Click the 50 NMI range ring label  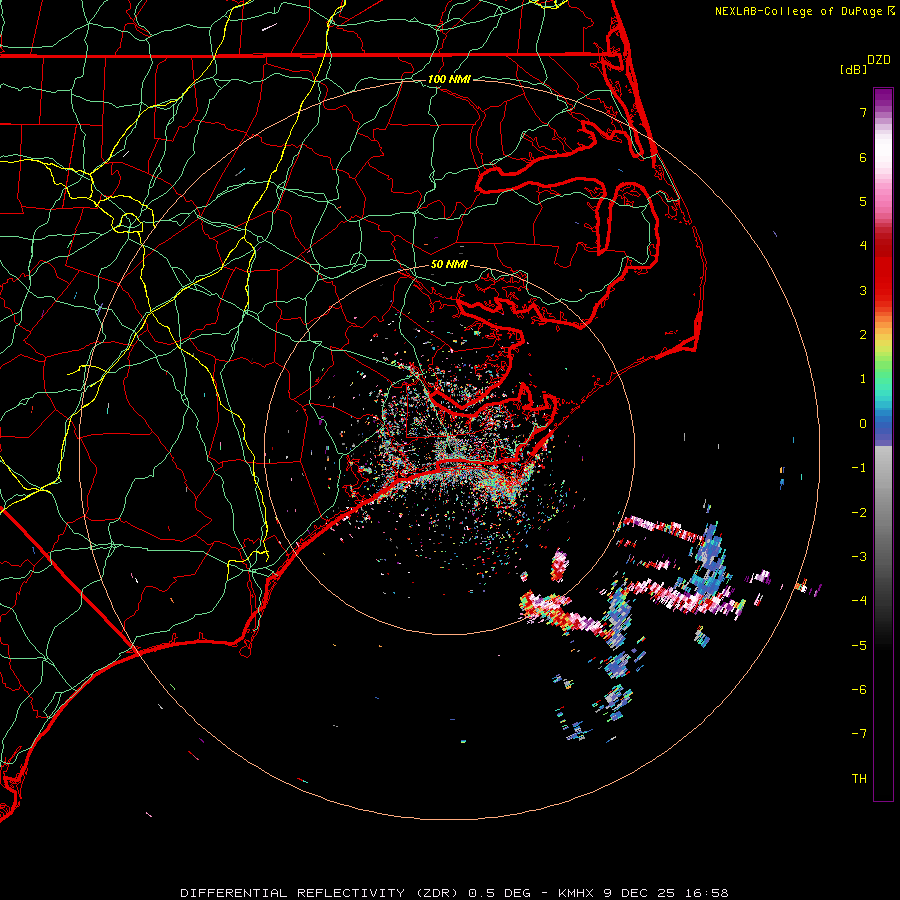449,264
